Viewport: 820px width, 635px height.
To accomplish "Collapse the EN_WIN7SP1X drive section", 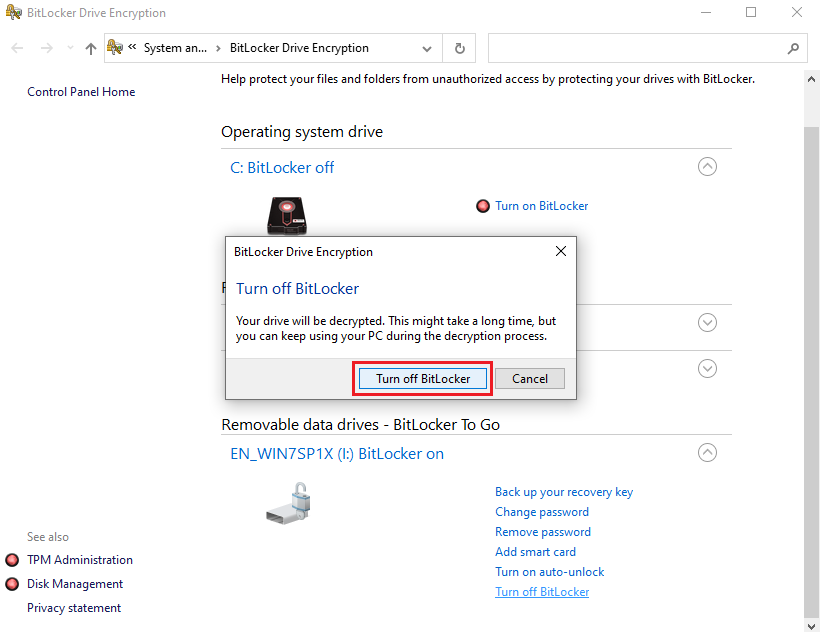I will (x=707, y=452).
